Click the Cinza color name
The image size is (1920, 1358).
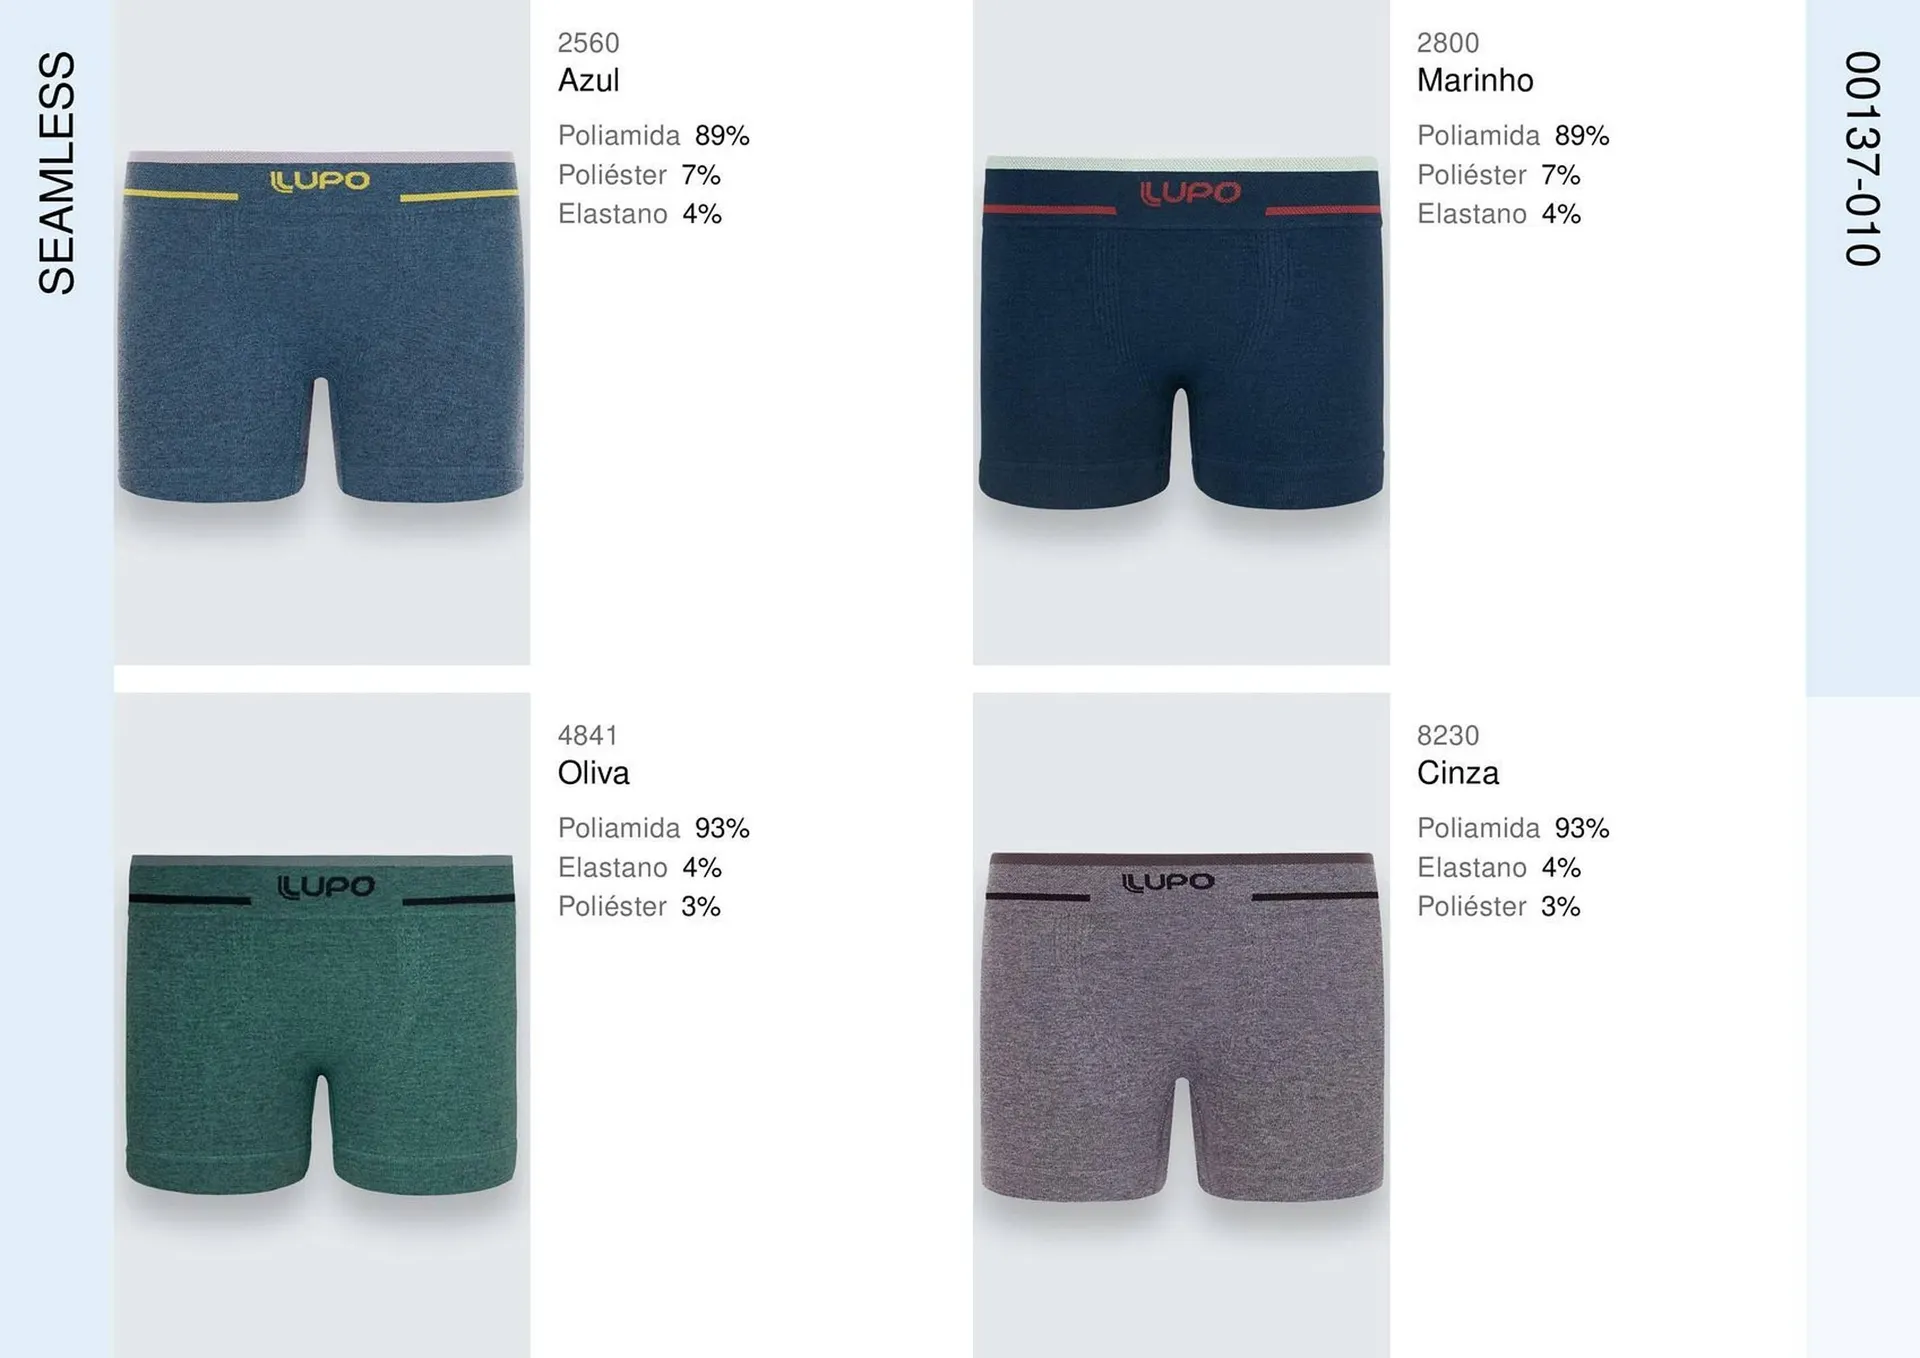pyautogui.click(x=1457, y=773)
